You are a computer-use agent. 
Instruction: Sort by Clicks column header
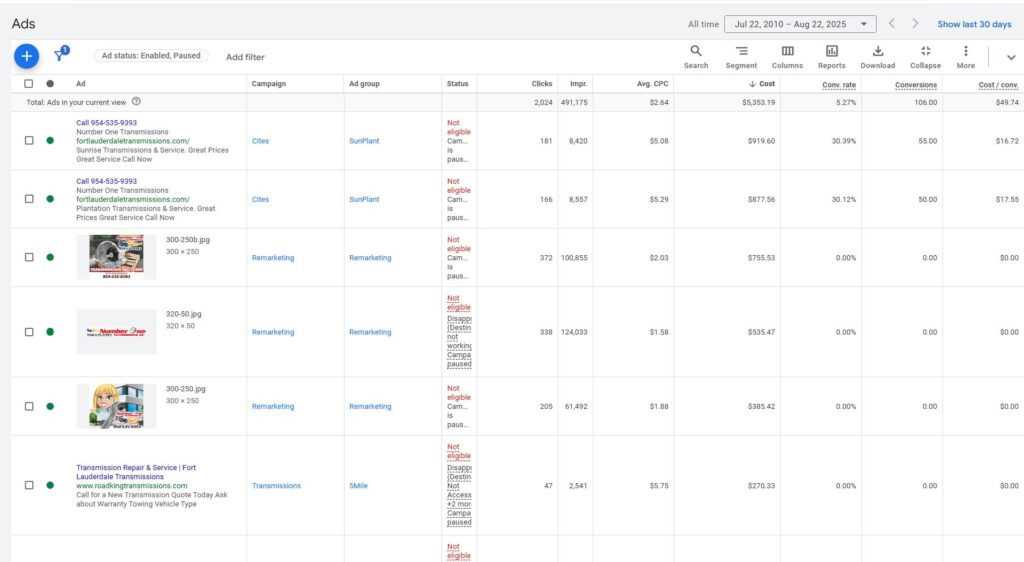click(x=541, y=84)
